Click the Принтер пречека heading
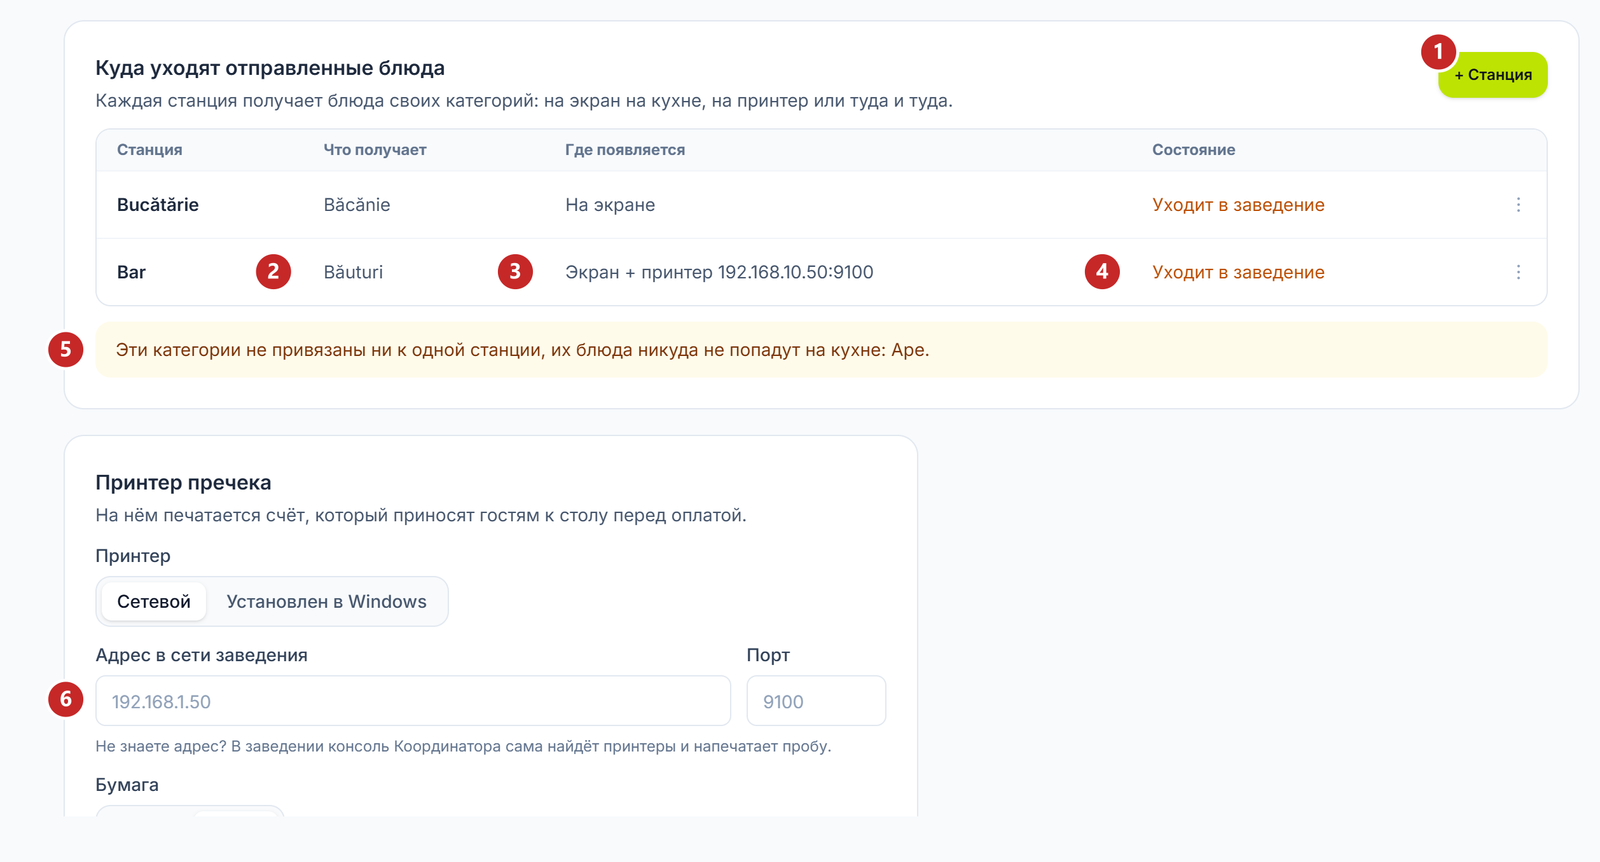Screen dimensions: 1600x862 [x=183, y=483]
